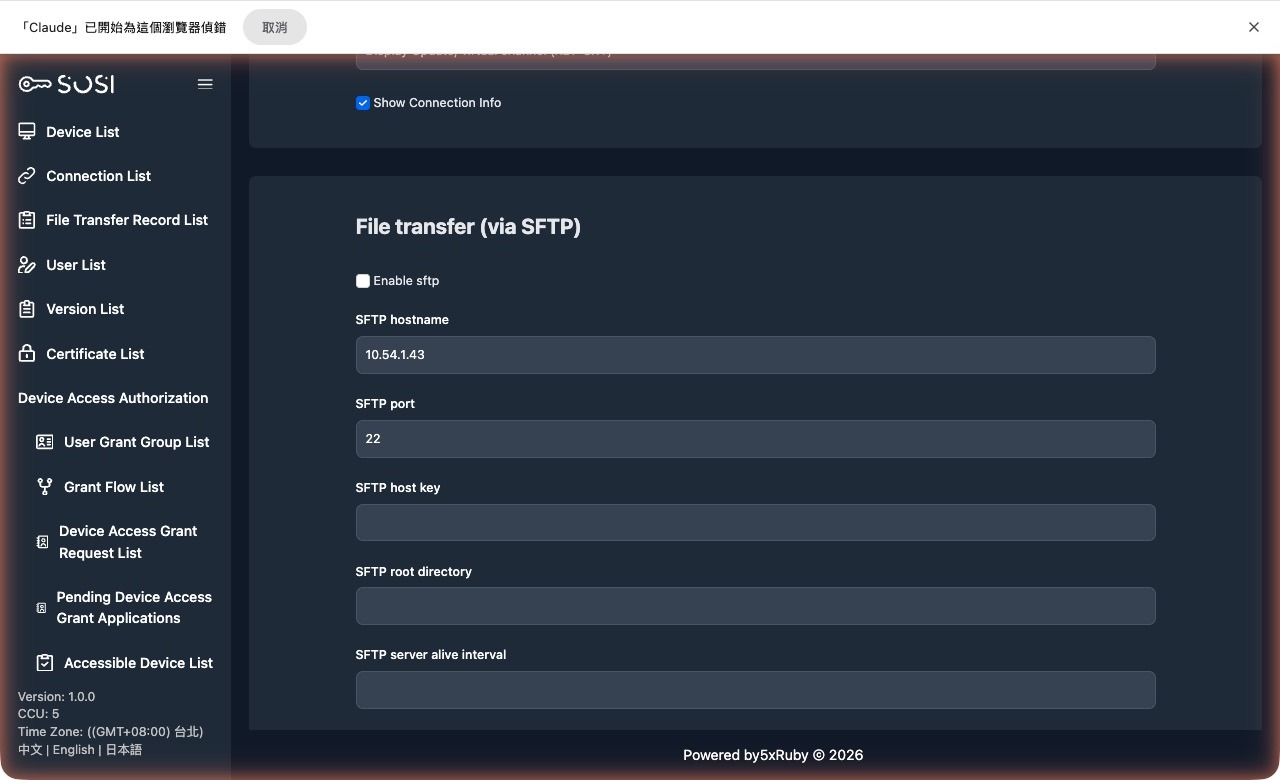
Task: Click inside the SFTP hostname field
Action: (x=755, y=354)
